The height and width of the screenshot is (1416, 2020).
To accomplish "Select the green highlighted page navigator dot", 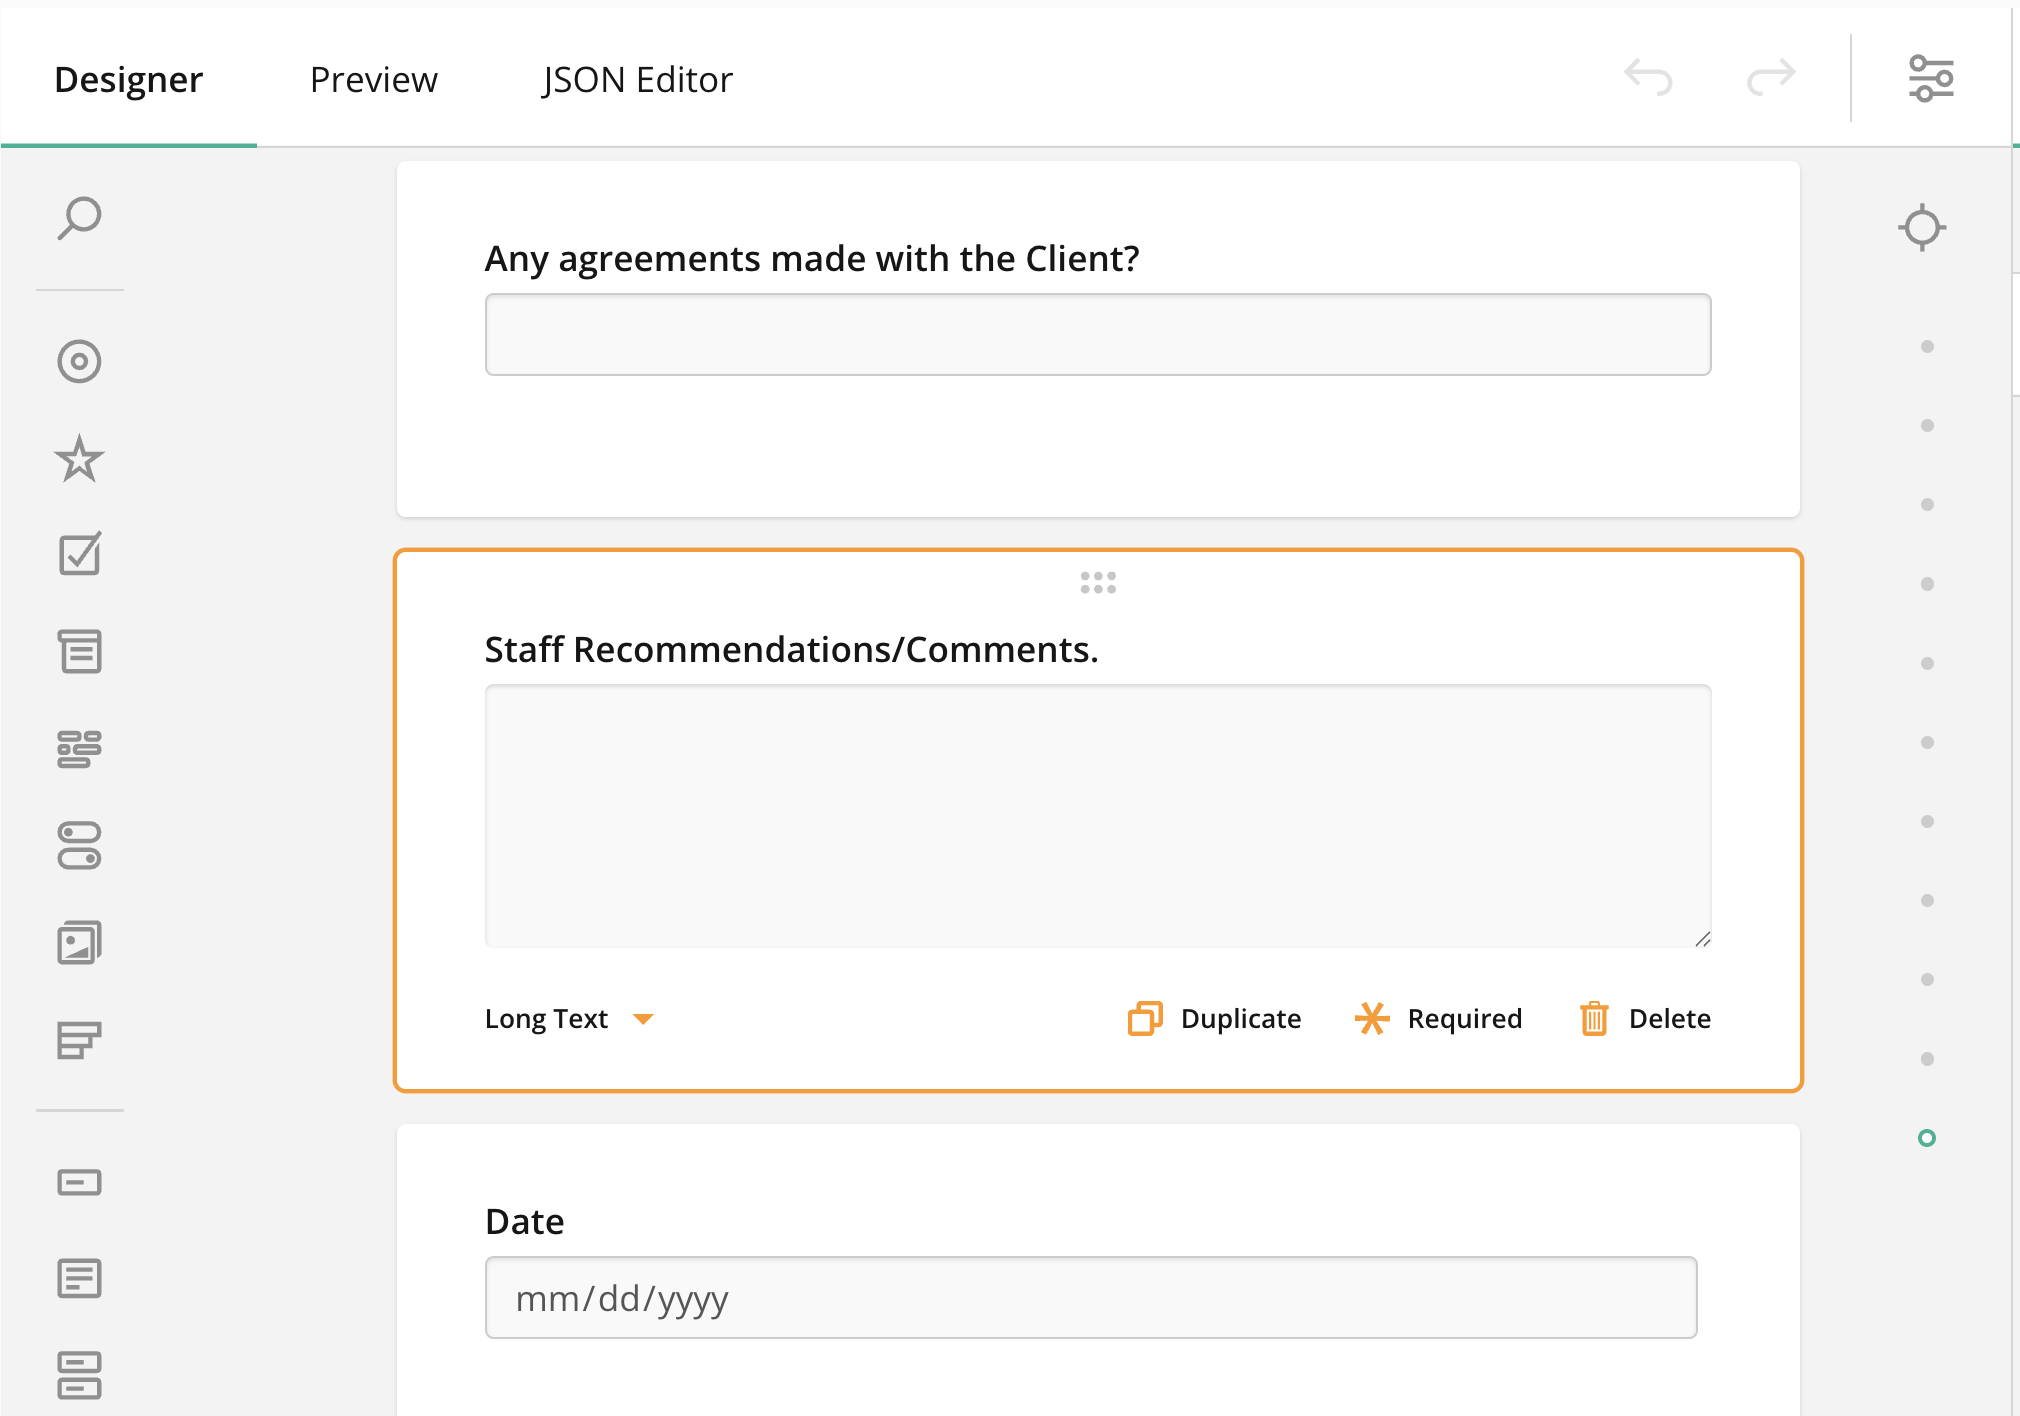I will point(1926,1138).
